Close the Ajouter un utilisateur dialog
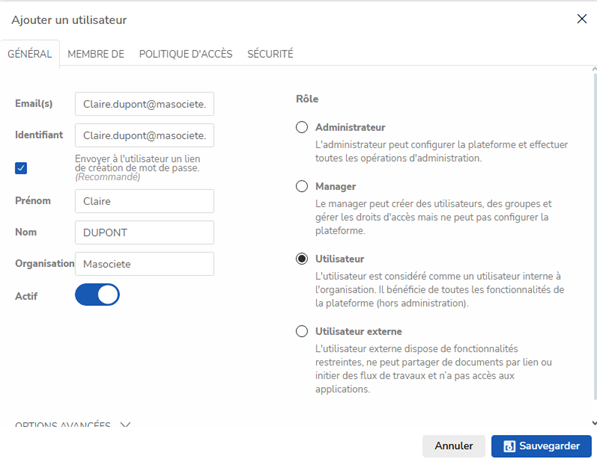This screenshot has width=597, height=462. coord(582,19)
